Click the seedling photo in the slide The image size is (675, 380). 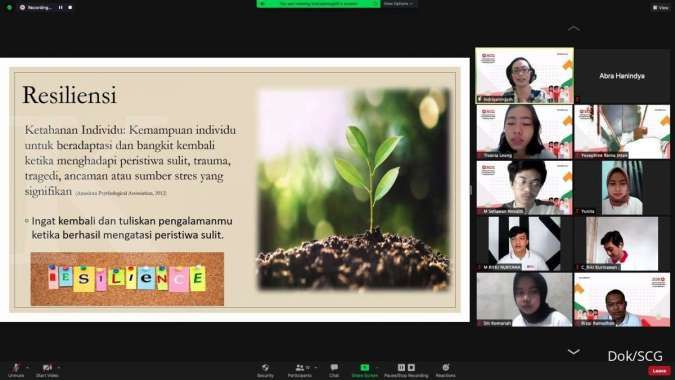point(353,189)
